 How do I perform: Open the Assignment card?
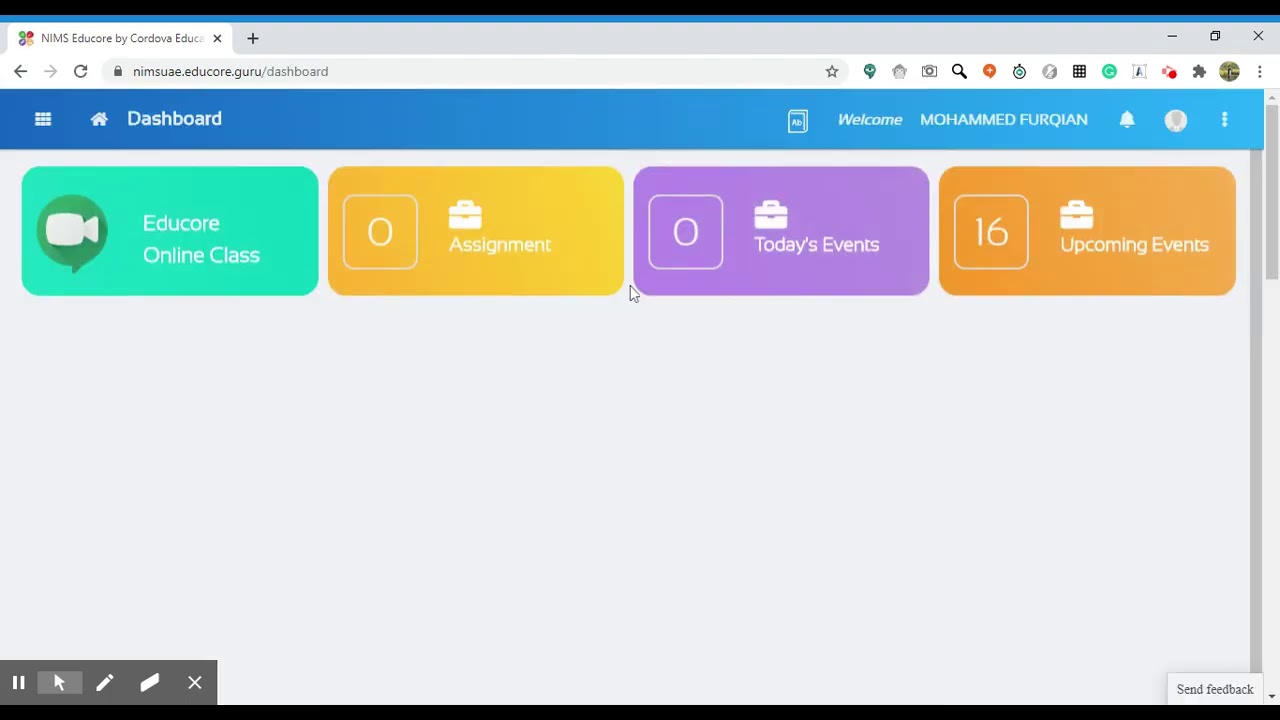tap(476, 231)
